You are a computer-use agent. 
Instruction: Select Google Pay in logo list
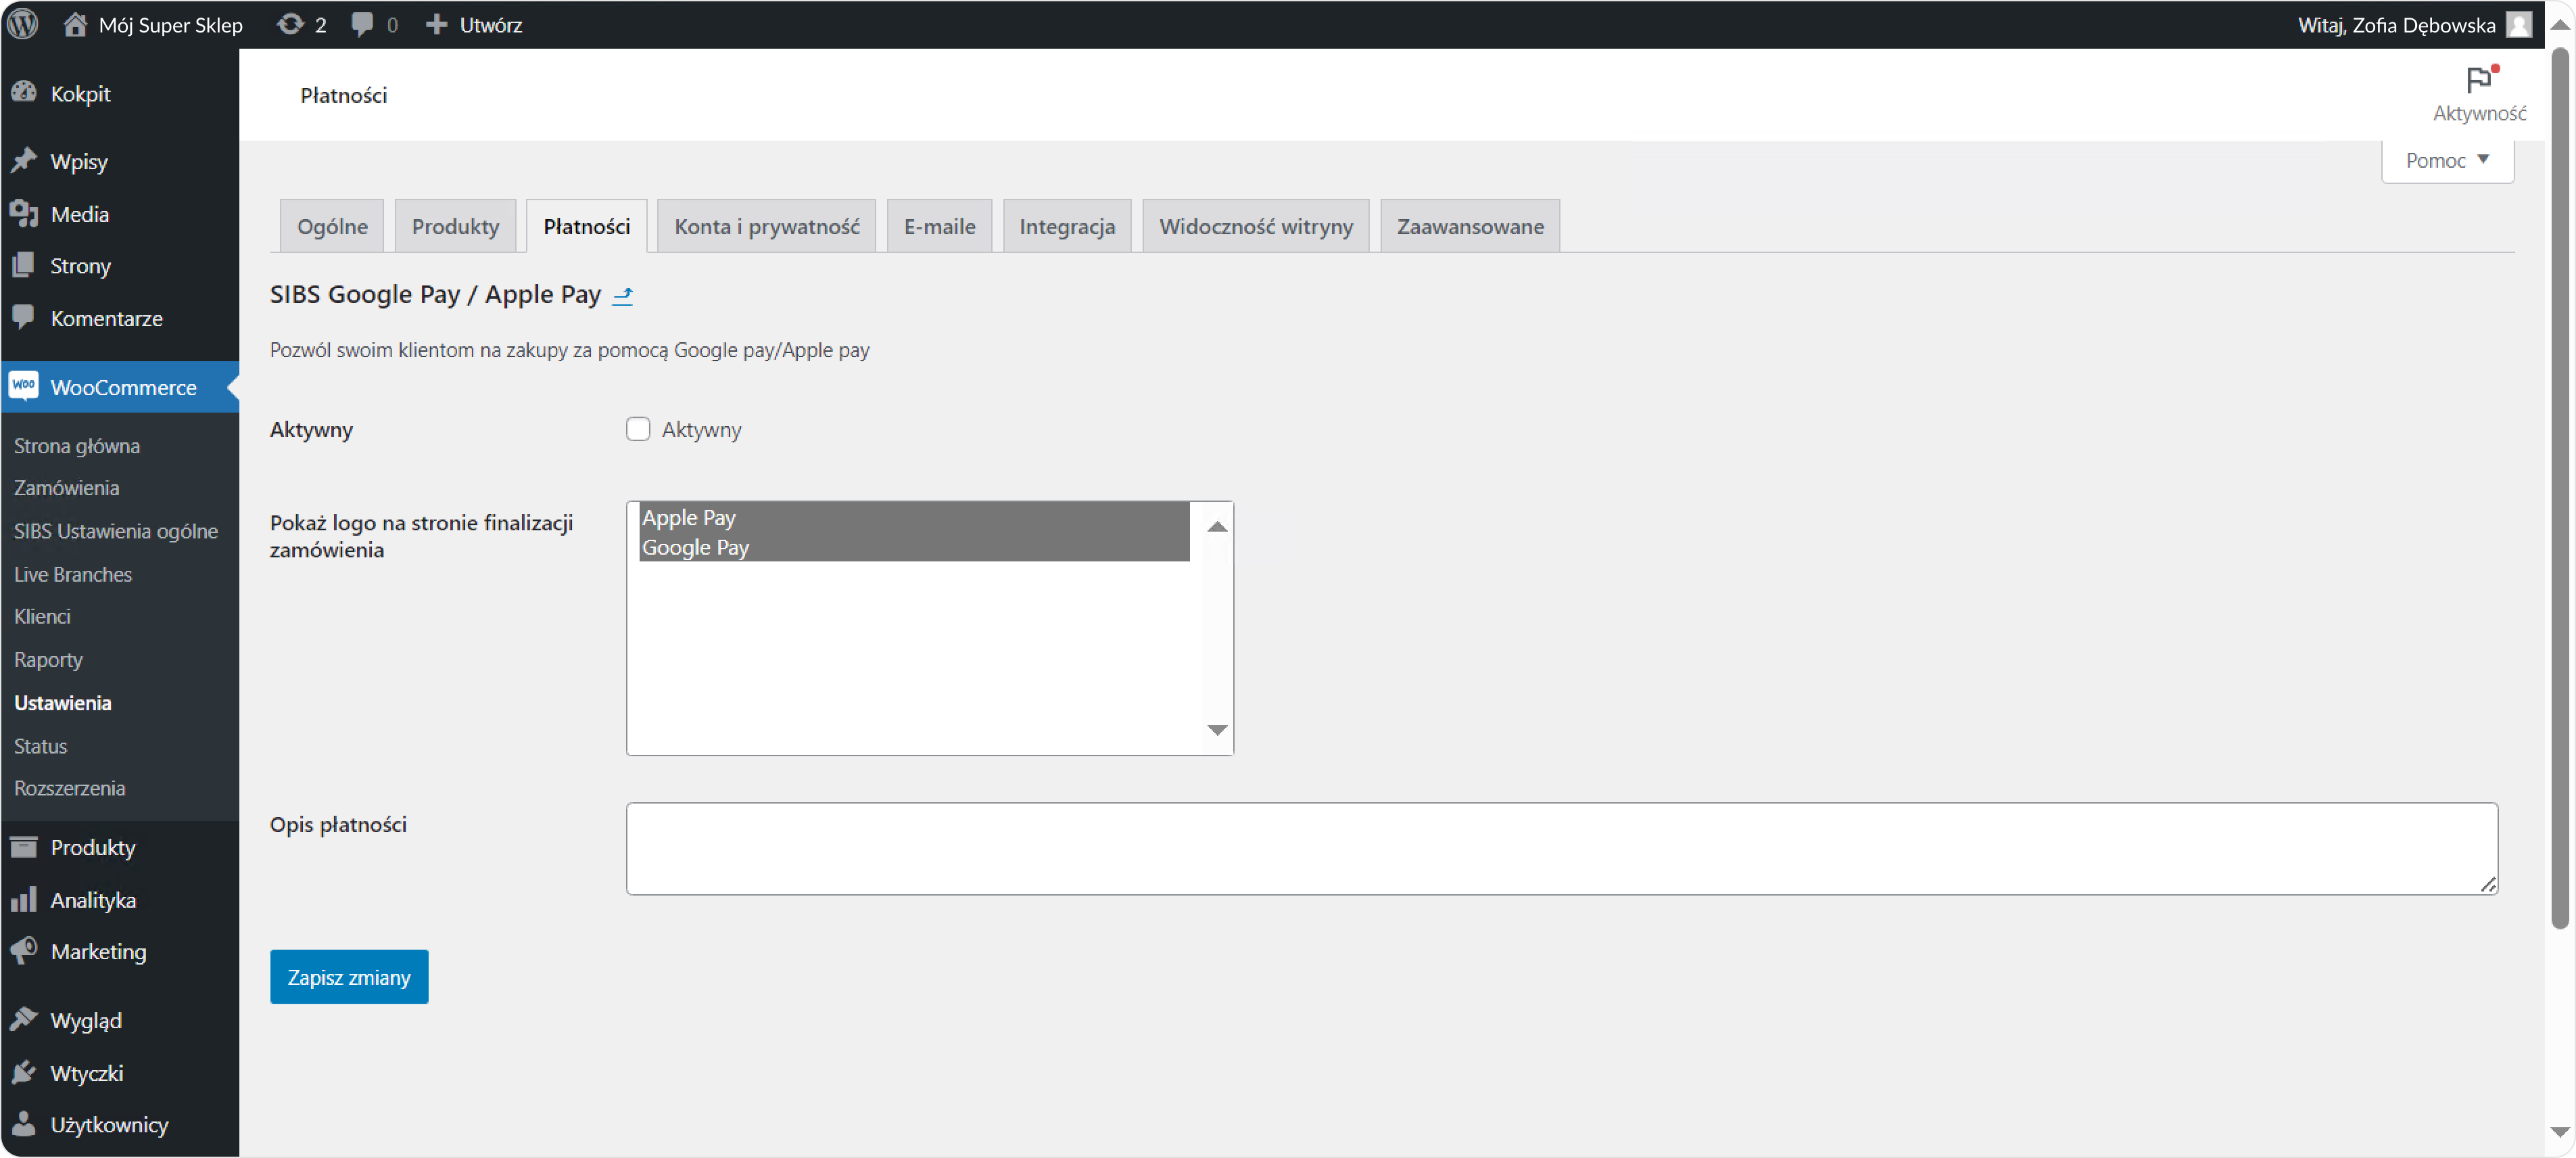coord(695,547)
